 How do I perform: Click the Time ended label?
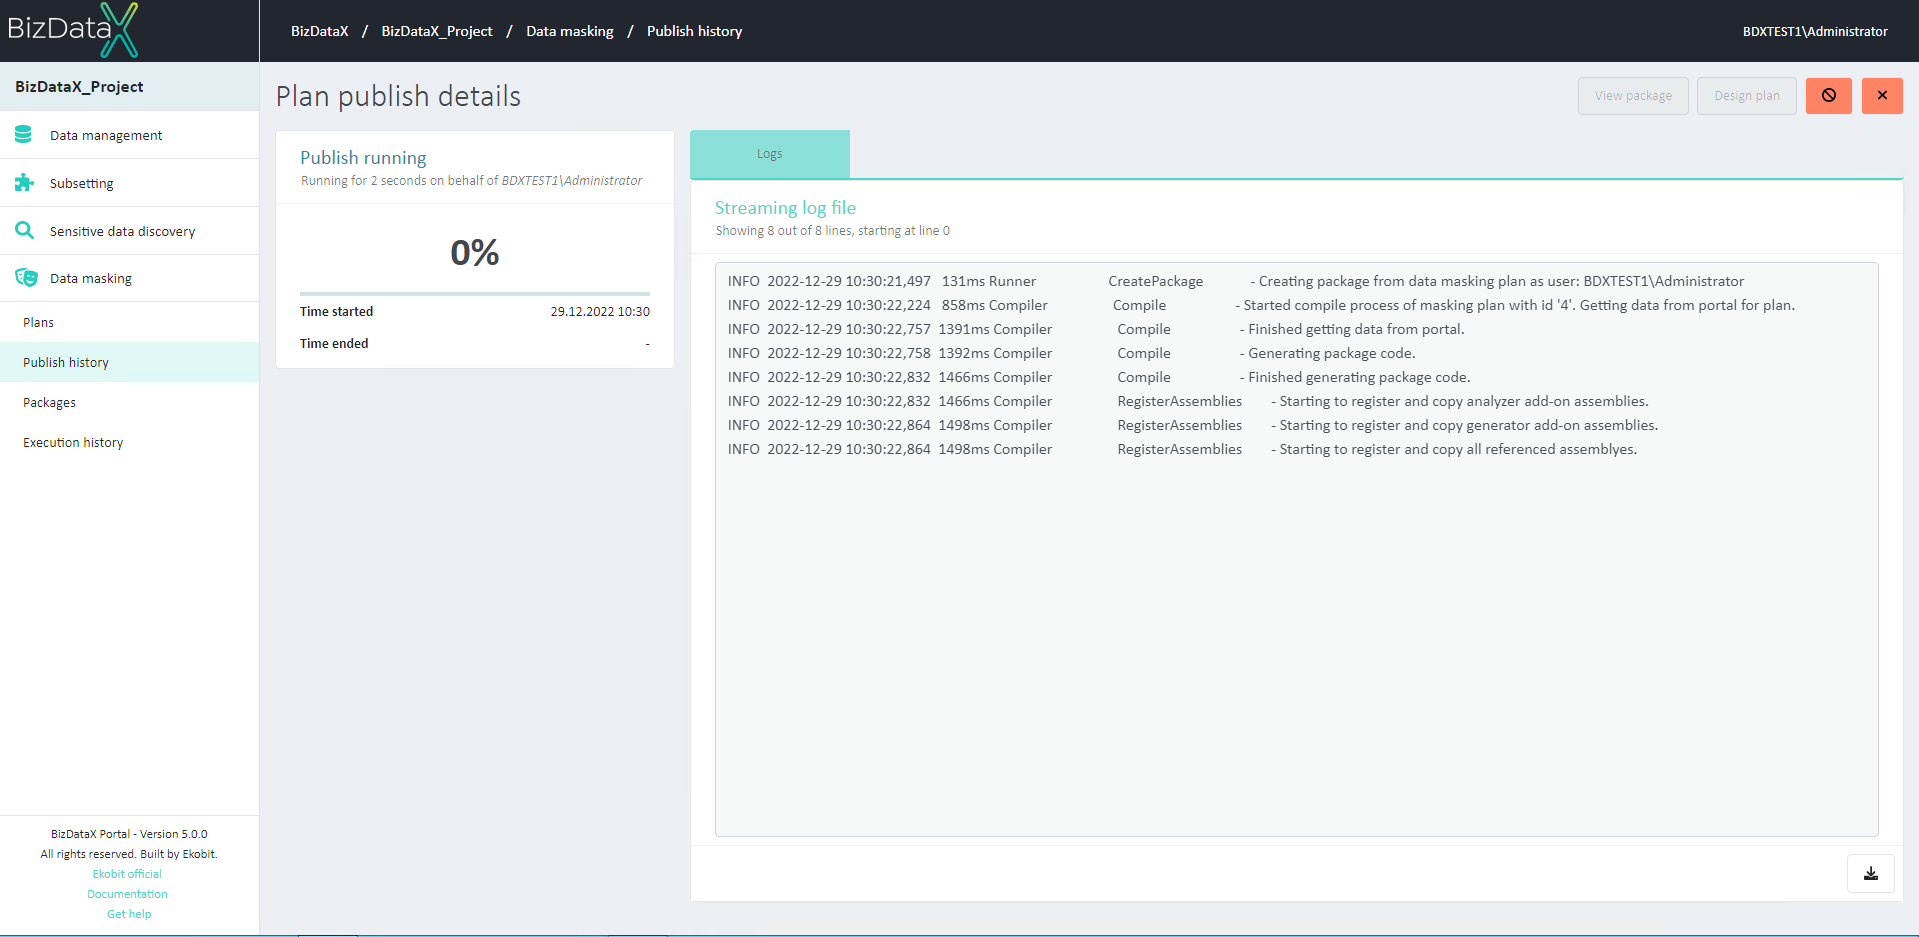[x=334, y=343]
